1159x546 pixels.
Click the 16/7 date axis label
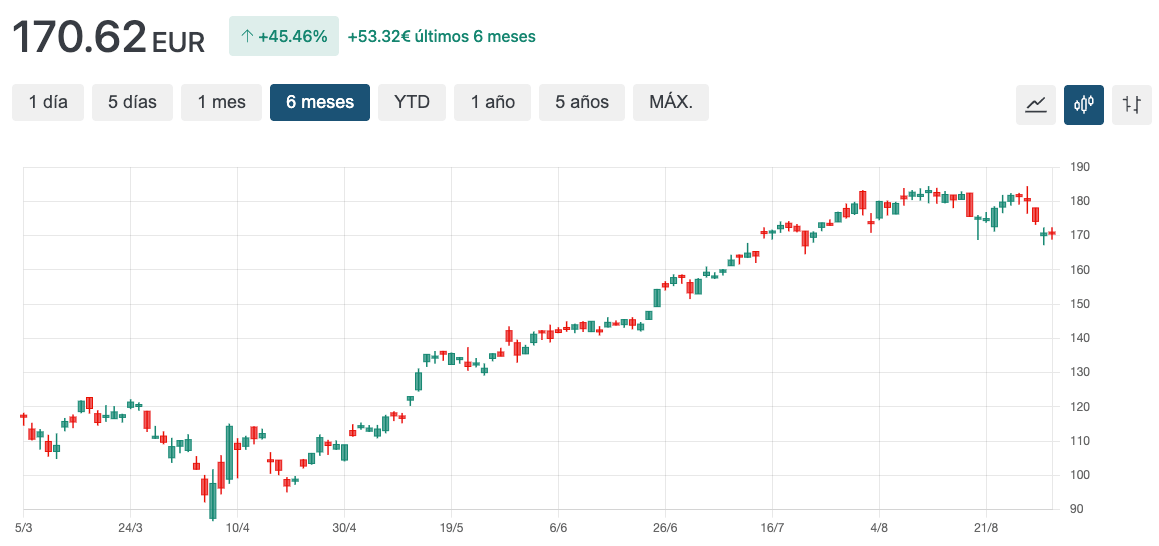click(x=772, y=528)
